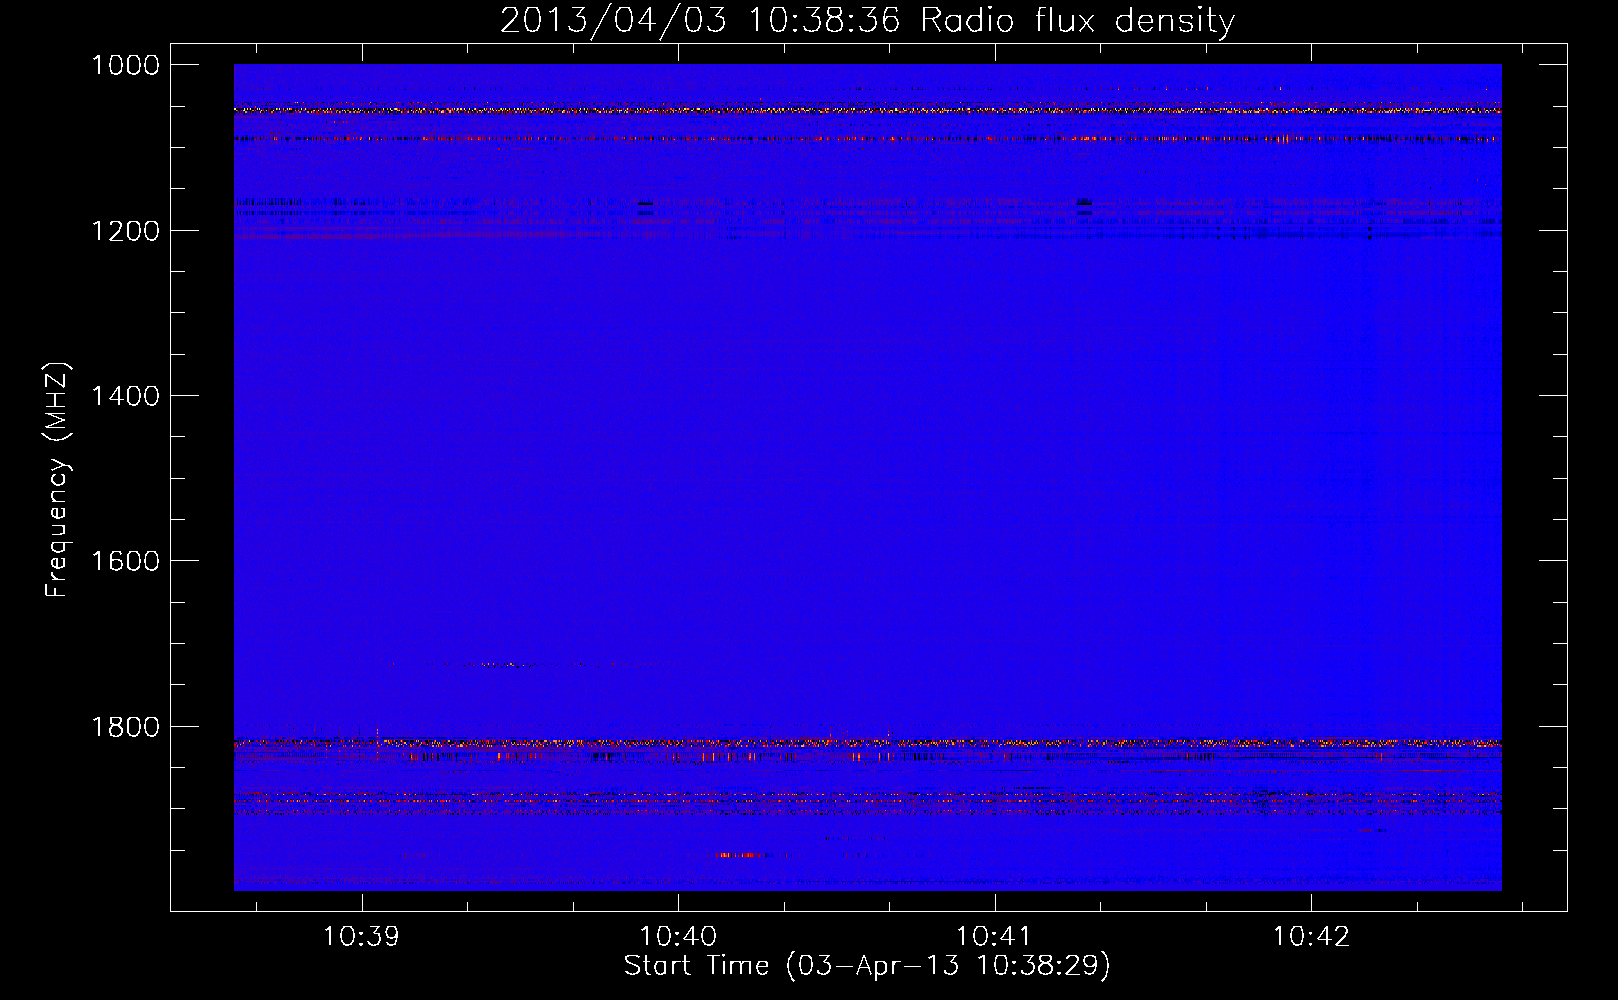Select the 1000 frequency tick label

125,65
